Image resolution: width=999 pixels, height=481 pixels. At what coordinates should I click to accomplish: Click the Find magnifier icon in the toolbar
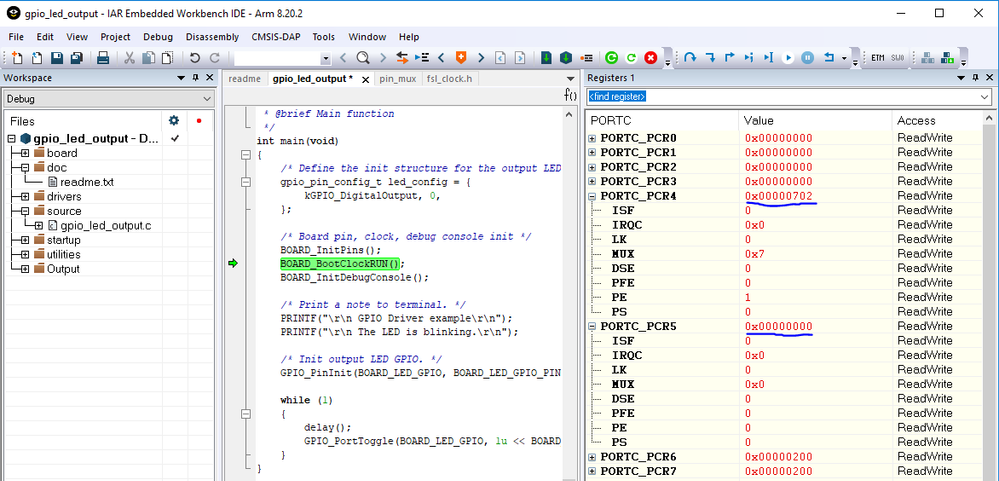[x=363, y=58]
